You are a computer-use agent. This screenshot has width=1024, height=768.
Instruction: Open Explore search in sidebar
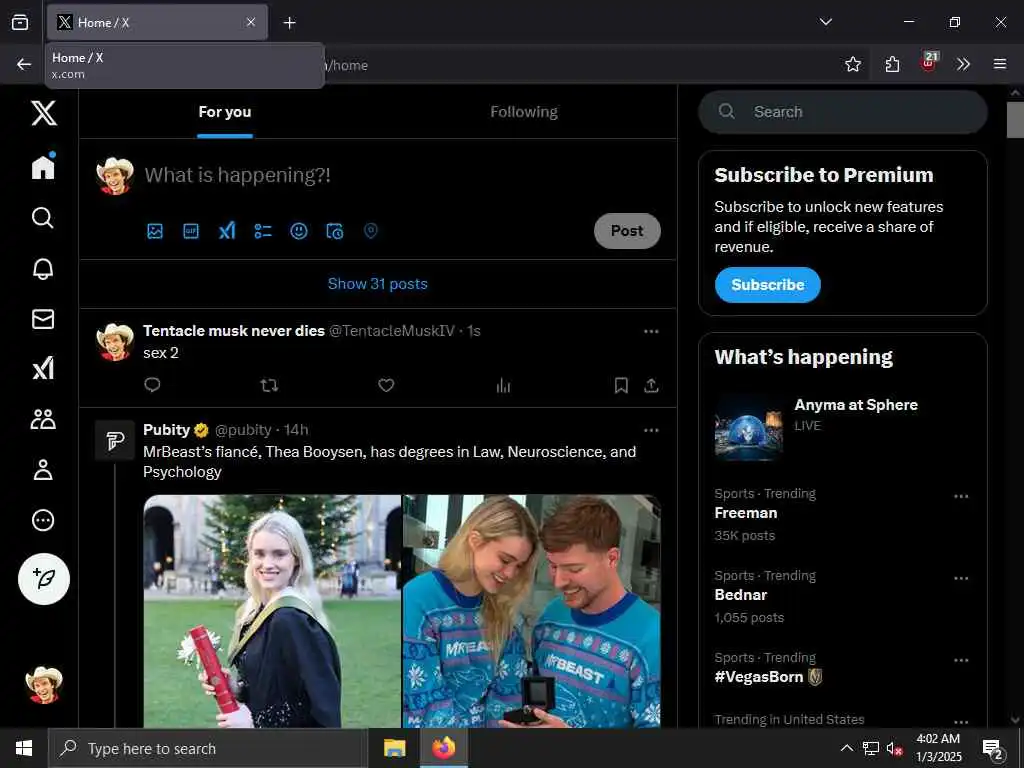click(x=43, y=217)
